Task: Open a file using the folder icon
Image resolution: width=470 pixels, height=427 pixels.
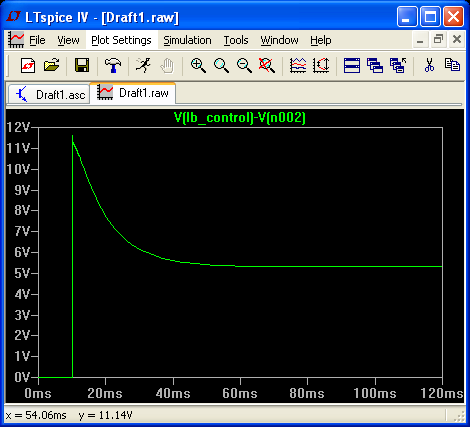Action: (52, 65)
